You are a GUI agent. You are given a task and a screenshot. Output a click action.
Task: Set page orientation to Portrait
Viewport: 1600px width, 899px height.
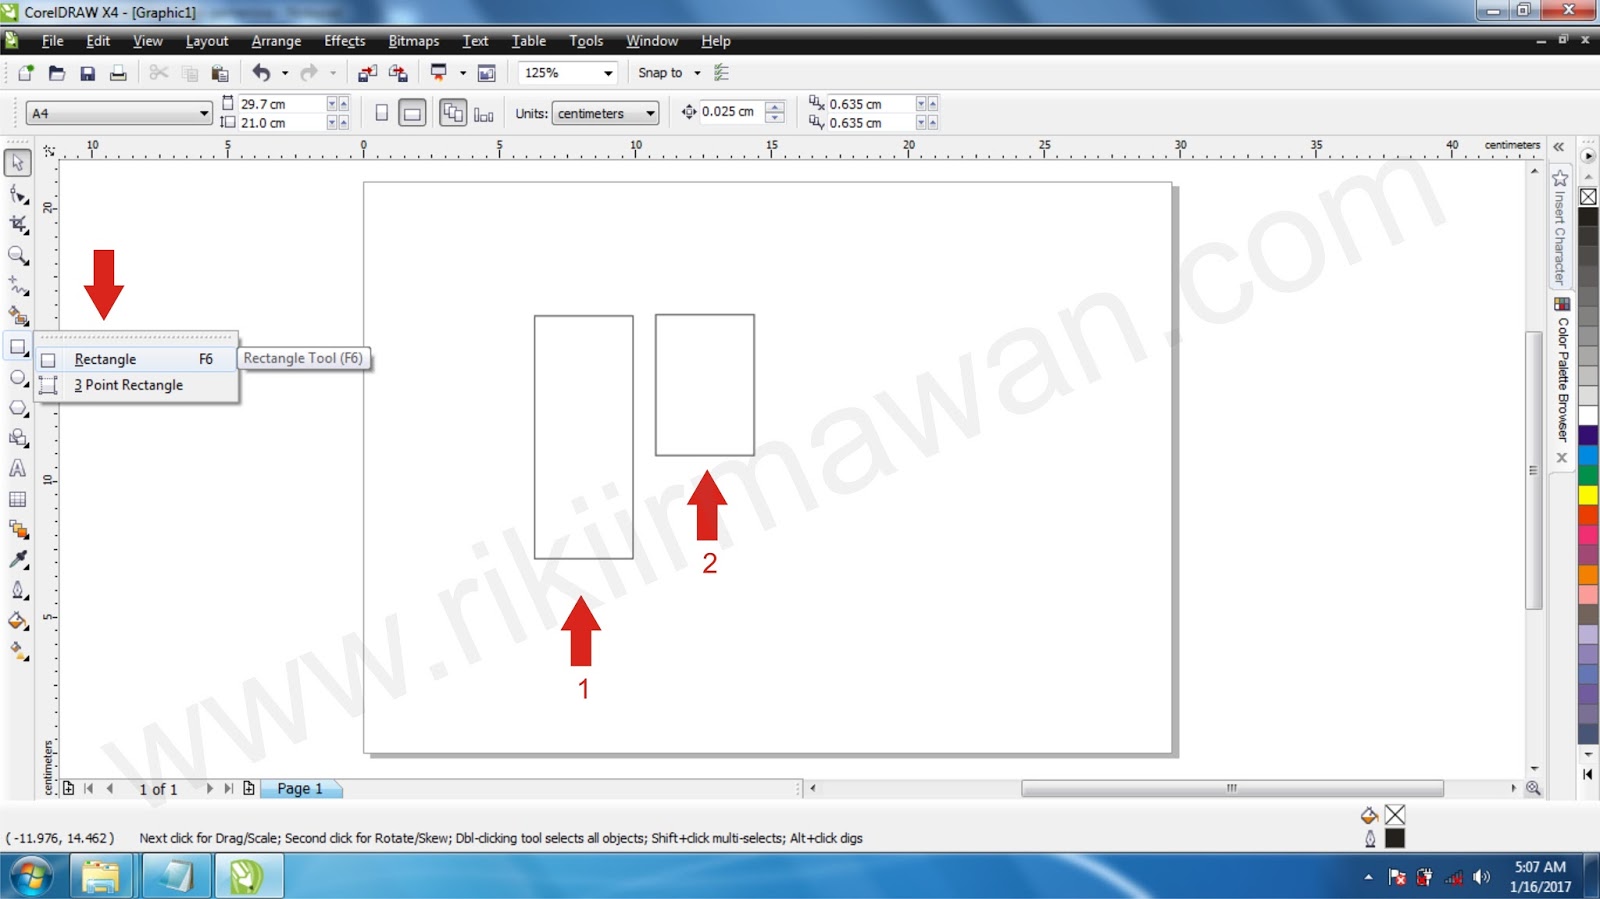[x=381, y=113]
